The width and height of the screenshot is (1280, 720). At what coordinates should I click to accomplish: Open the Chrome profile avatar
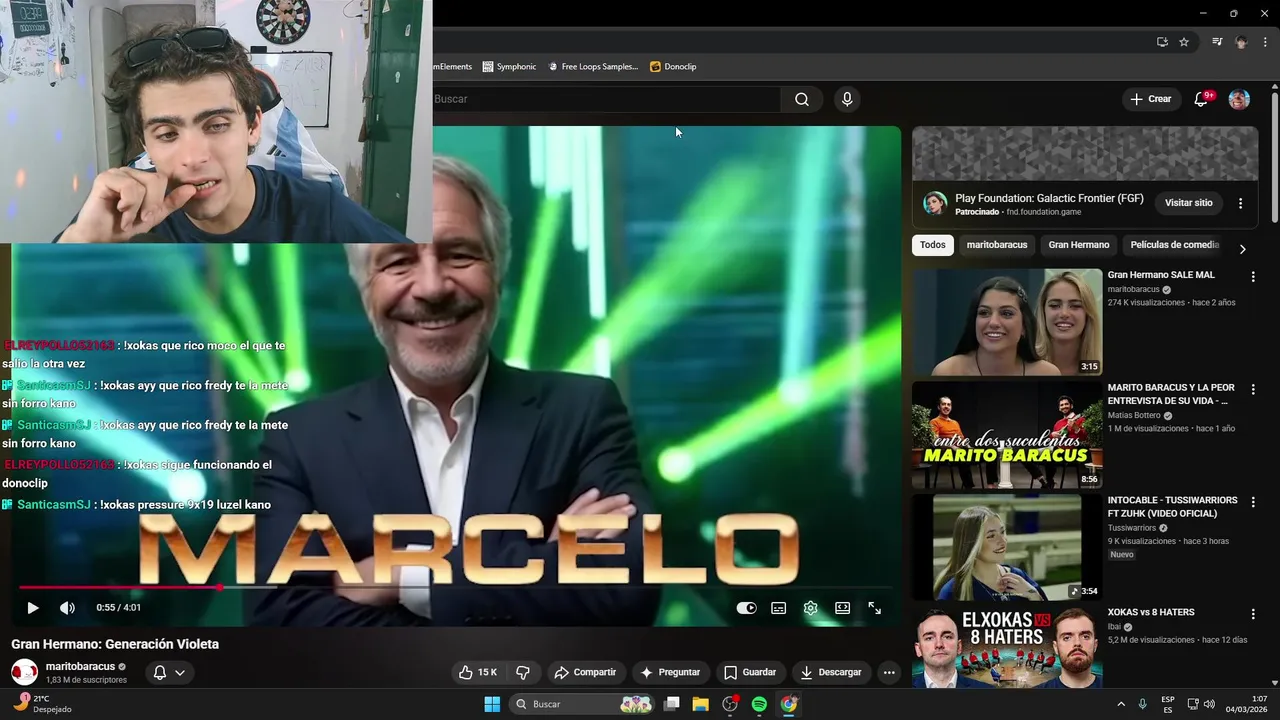click(x=1241, y=42)
